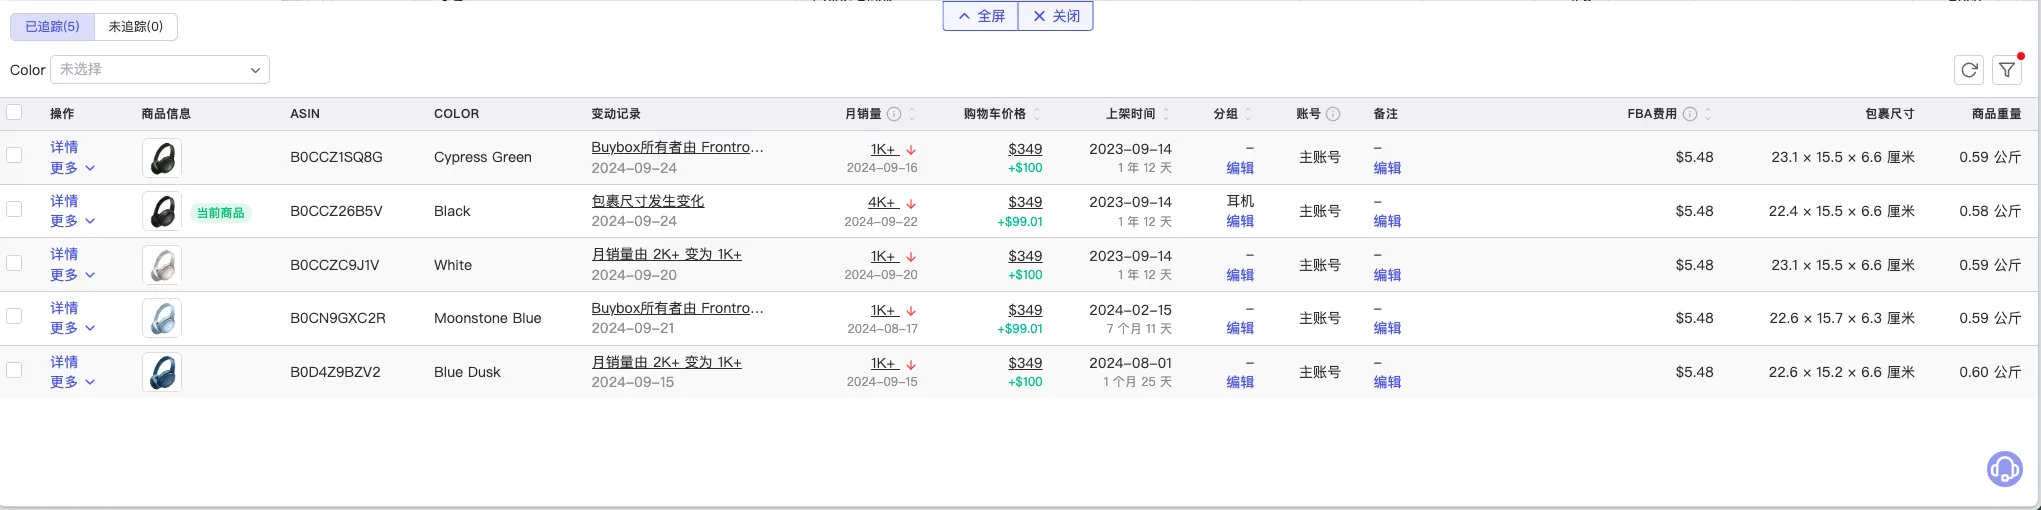This screenshot has height=510, width=2041.
Task: Sort by 上架时间 column arrows
Action: [x=1166, y=114]
